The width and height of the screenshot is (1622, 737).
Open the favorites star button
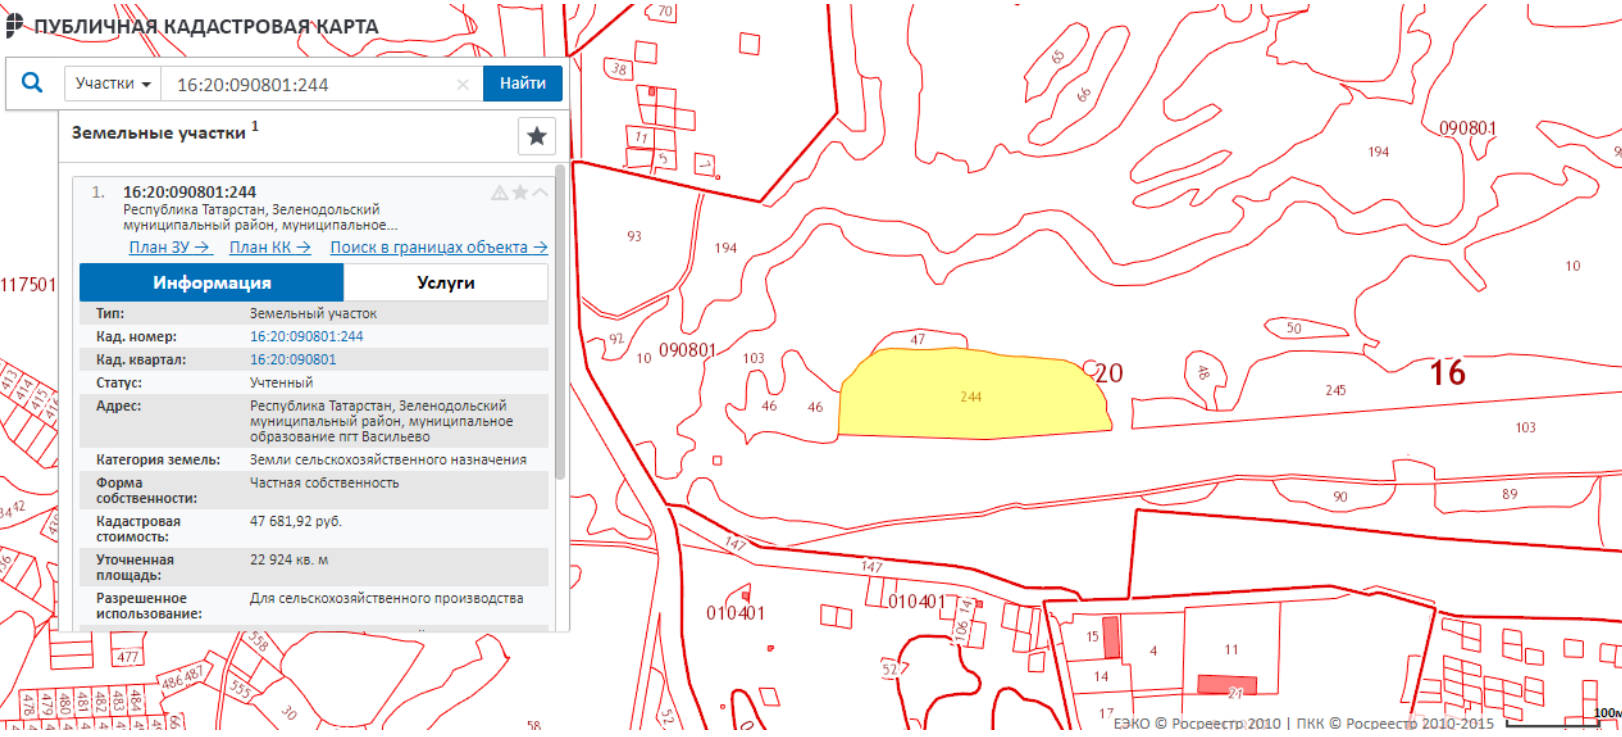pyautogui.click(x=537, y=136)
